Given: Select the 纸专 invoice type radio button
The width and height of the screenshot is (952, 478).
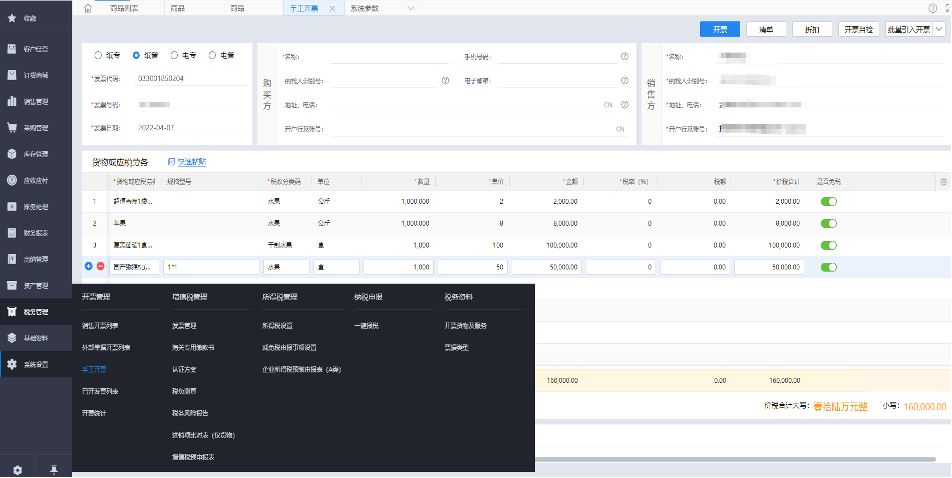Looking at the screenshot, I should click(98, 55).
